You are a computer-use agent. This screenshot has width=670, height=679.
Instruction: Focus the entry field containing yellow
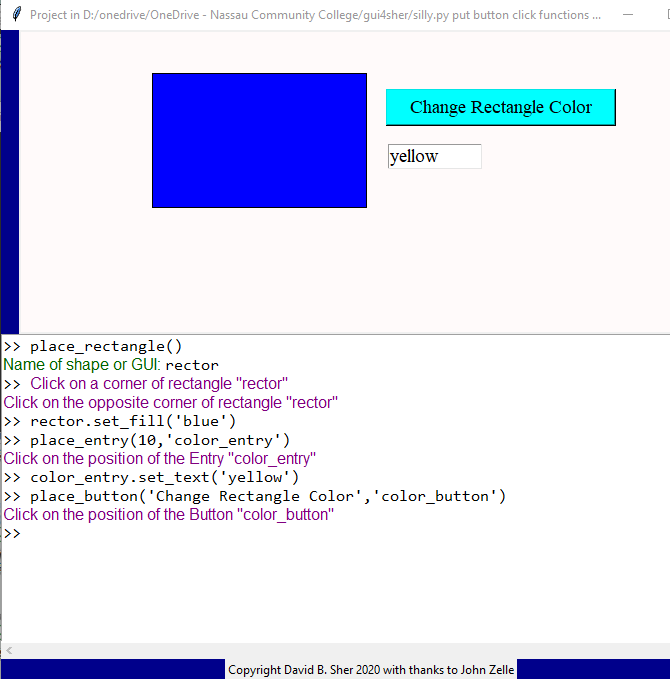(x=434, y=157)
